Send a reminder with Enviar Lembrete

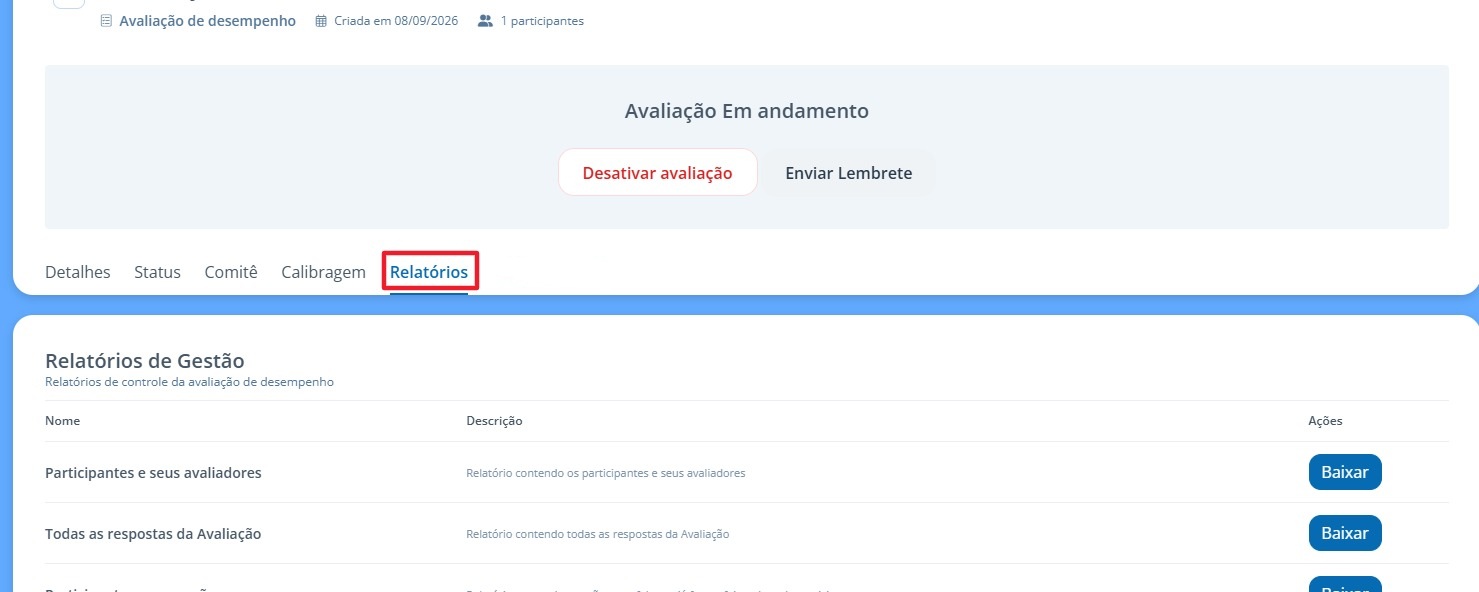point(849,173)
